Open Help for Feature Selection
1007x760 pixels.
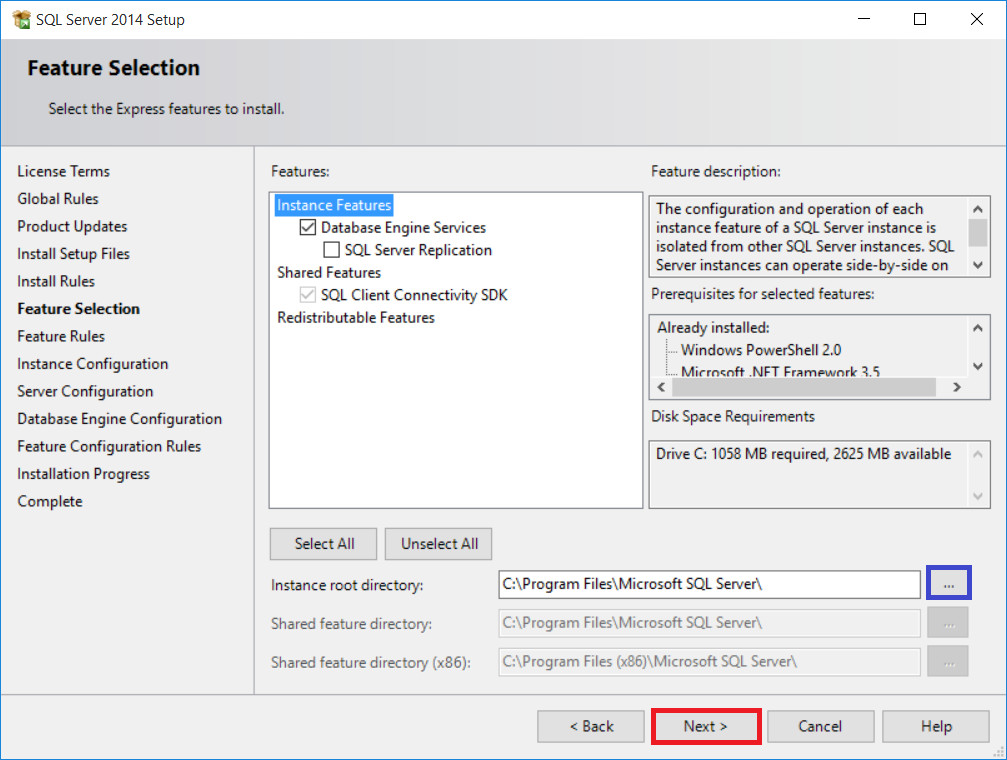click(x=936, y=727)
